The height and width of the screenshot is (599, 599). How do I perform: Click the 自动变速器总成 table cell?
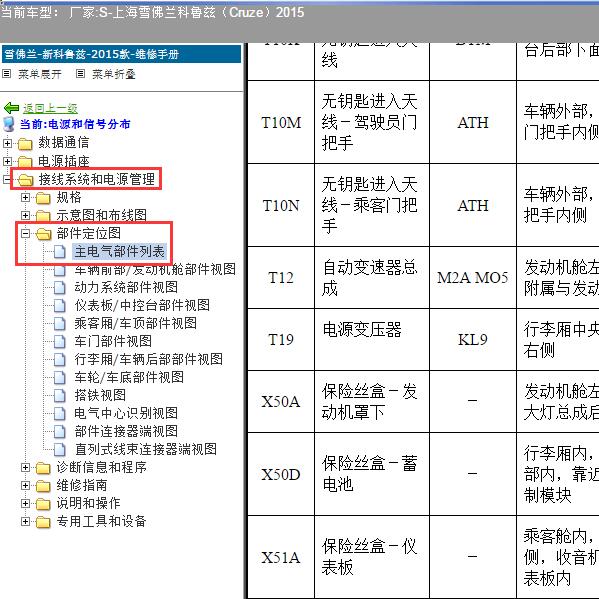click(x=372, y=277)
